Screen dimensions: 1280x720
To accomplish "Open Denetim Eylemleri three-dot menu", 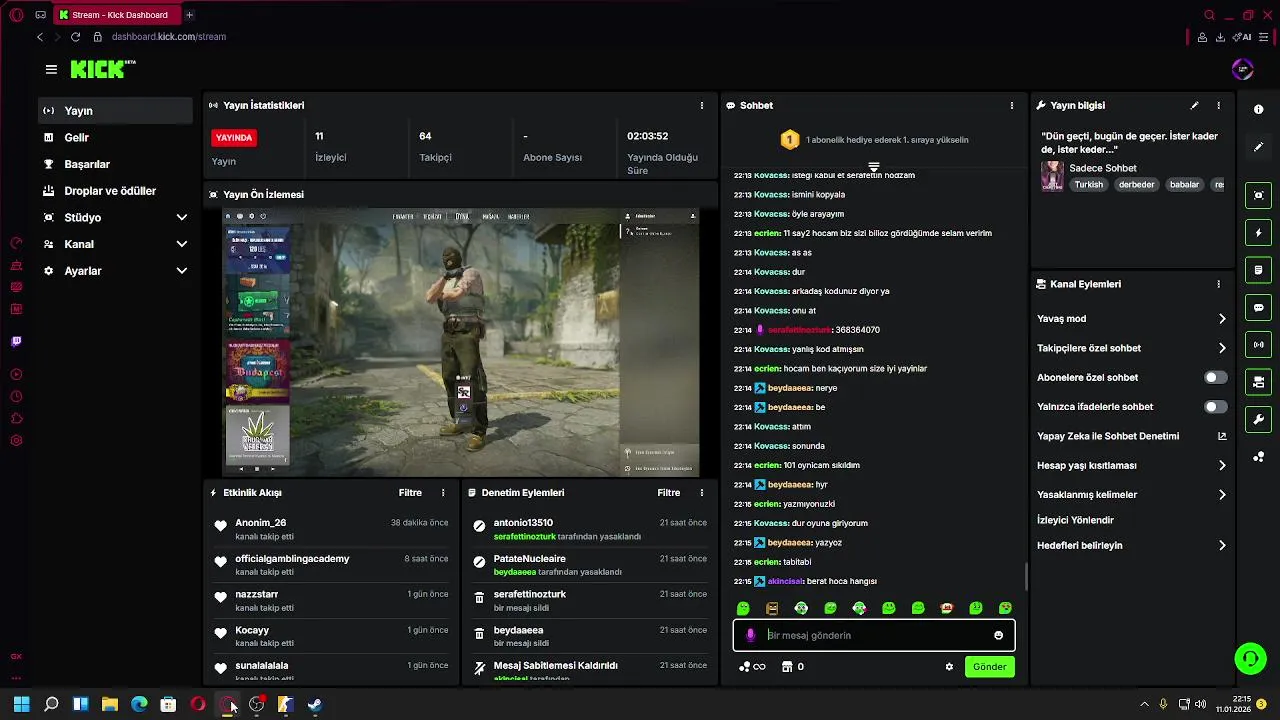I will 701,493.
